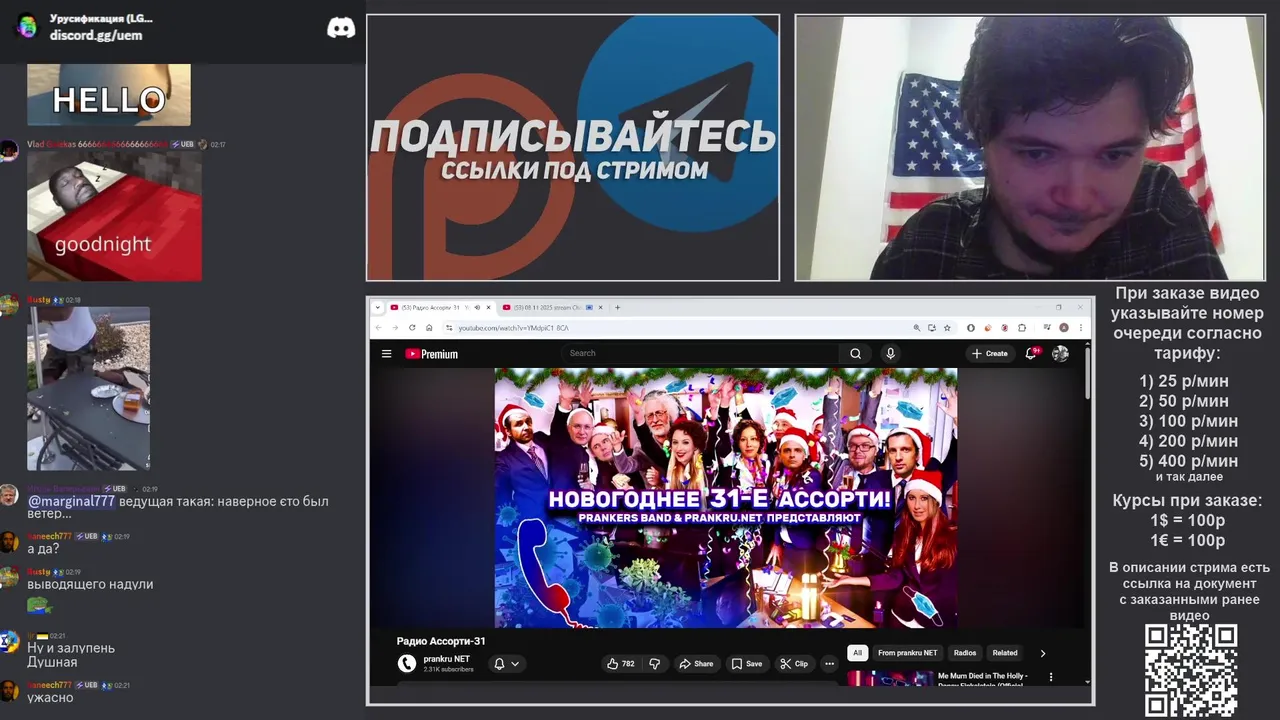Click the chat message 'а да?'
The width and height of the screenshot is (1280, 720).
(x=43, y=549)
